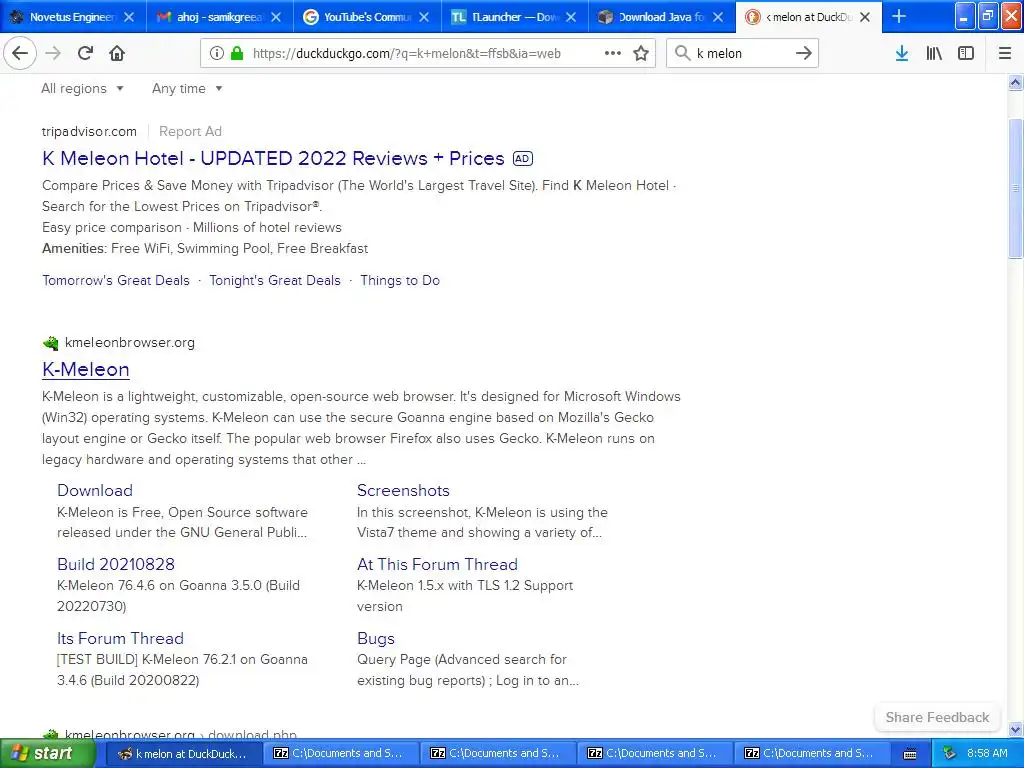Open first 7-Zip C:\Documents taskbar window
Screen dimensions: 1024x768
(x=341, y=754)
